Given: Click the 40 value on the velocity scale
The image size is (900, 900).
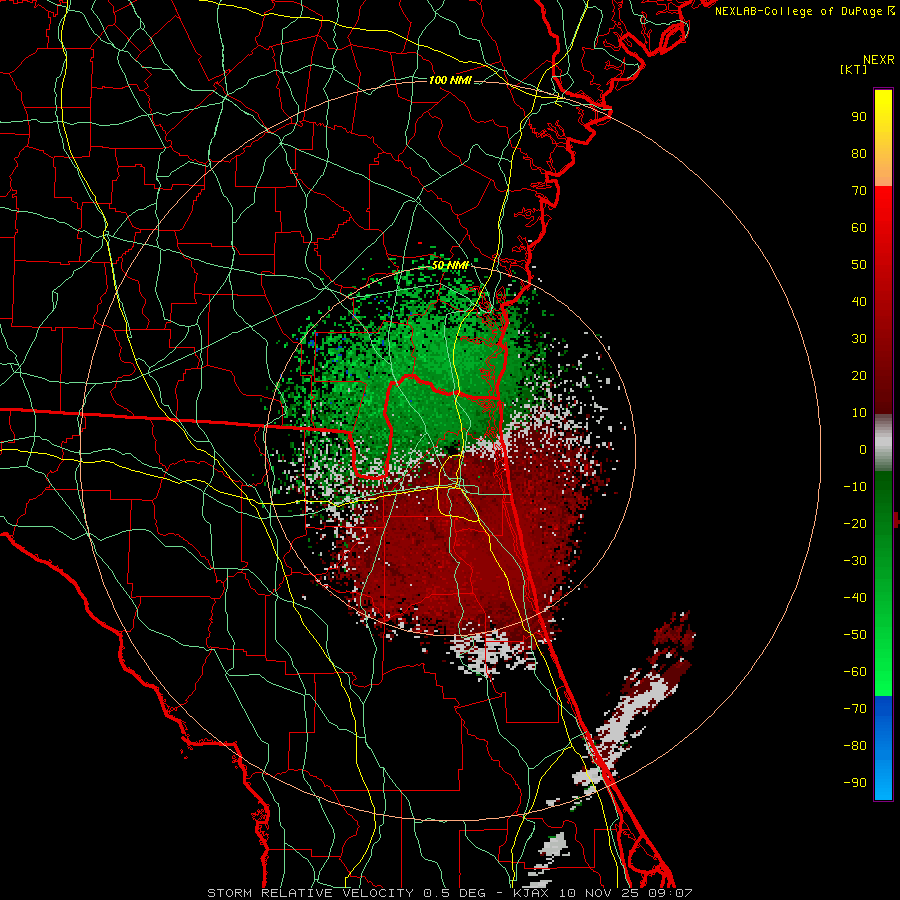Looking at the screenshot, I should (x=859, y=302).
